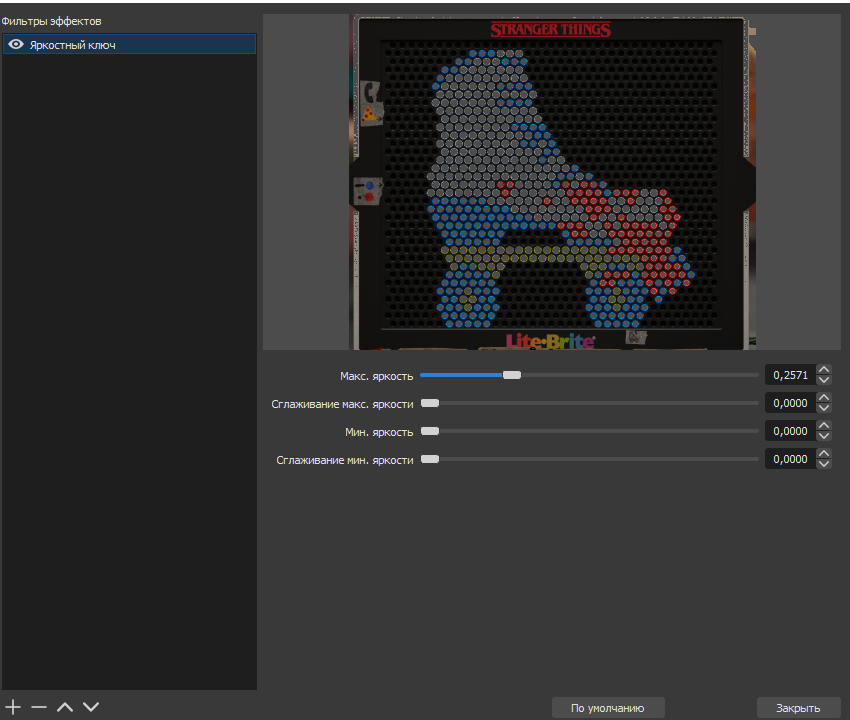Focus the Сглаживание макс. яркости value field
This screenshot has width=850, height=720.
click(790, 403)
